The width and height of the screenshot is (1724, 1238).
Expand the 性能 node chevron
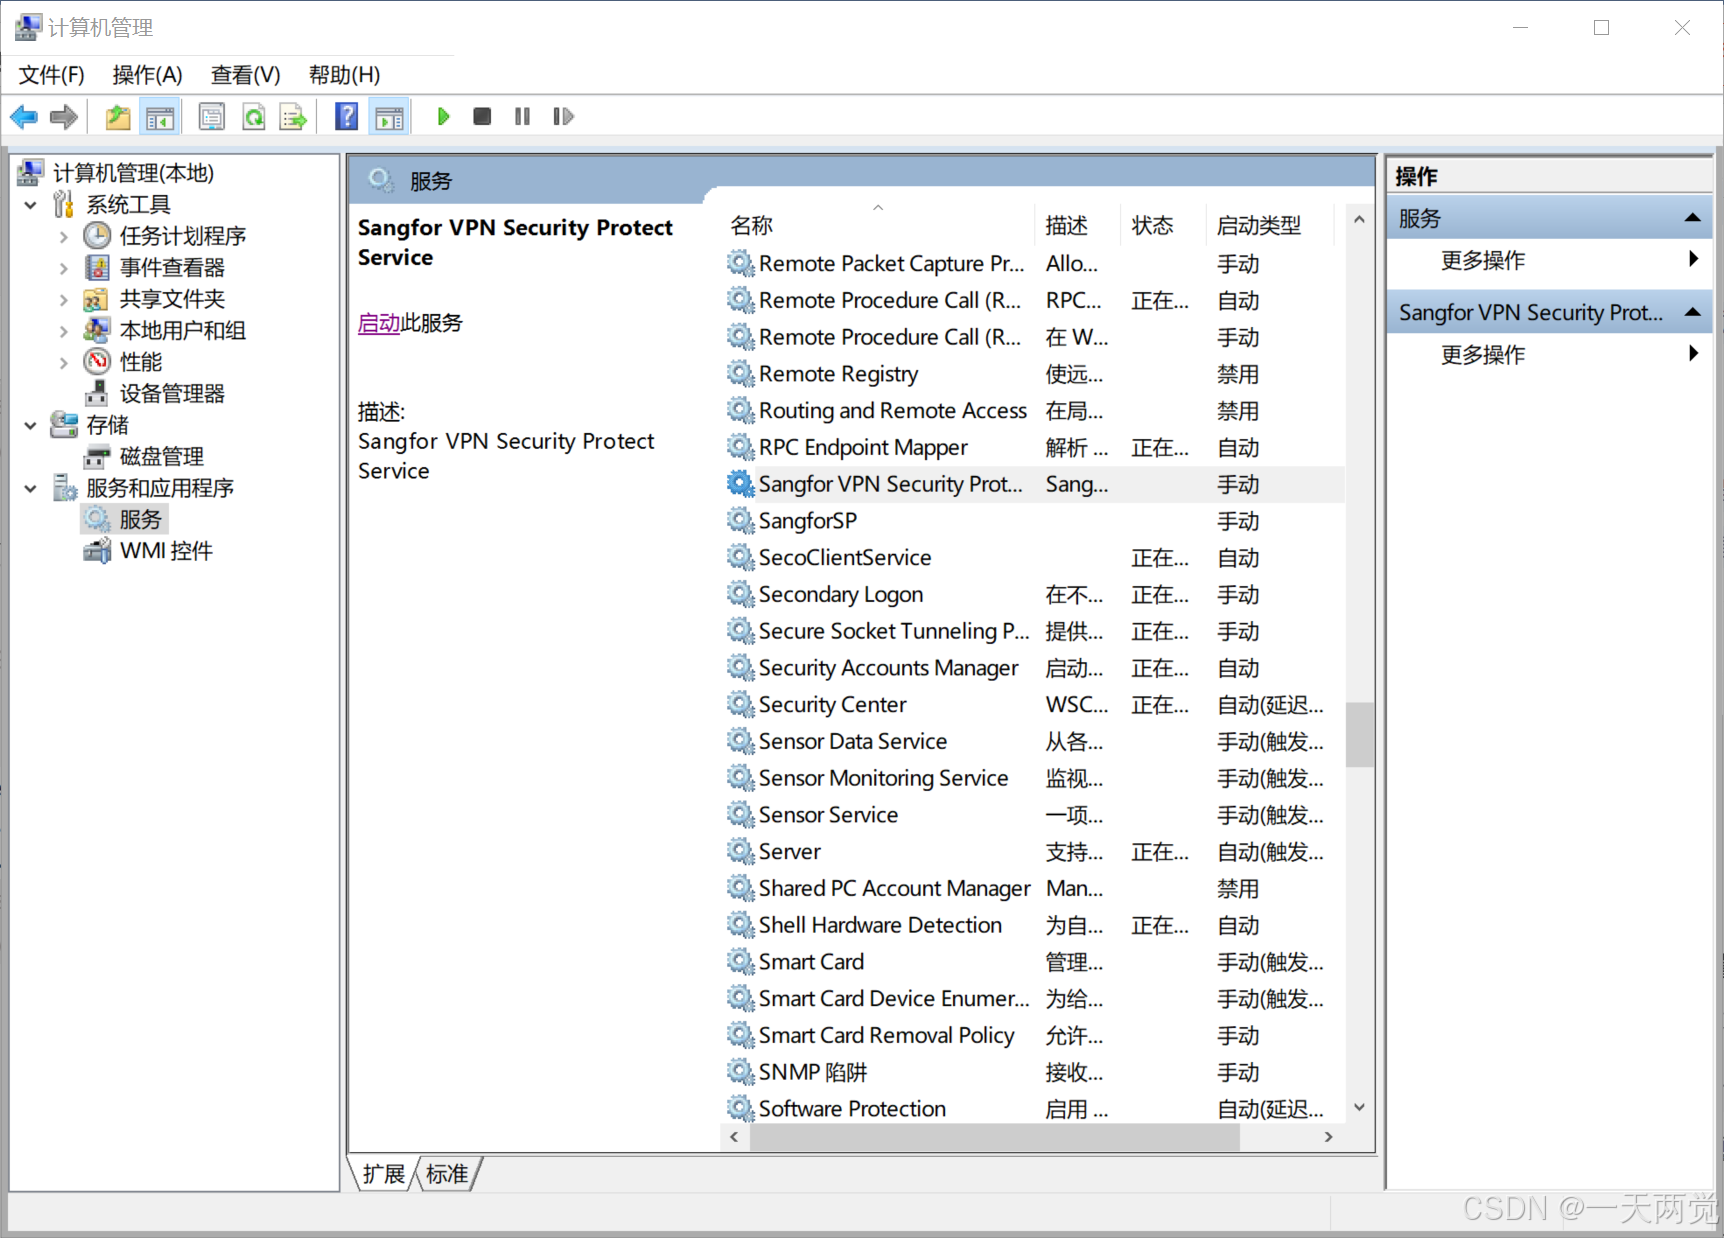pyautogui.click(x=64, y=362)
